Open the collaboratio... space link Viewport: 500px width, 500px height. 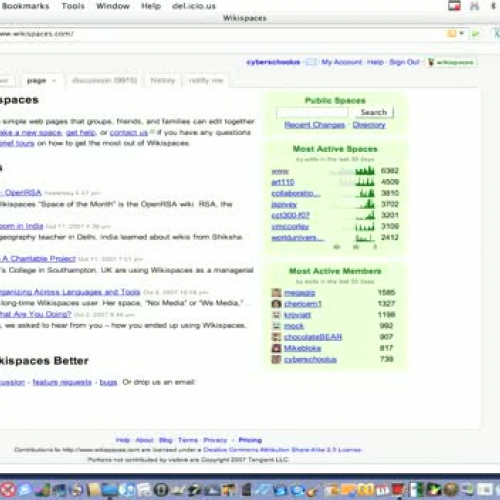click(296, 193)
